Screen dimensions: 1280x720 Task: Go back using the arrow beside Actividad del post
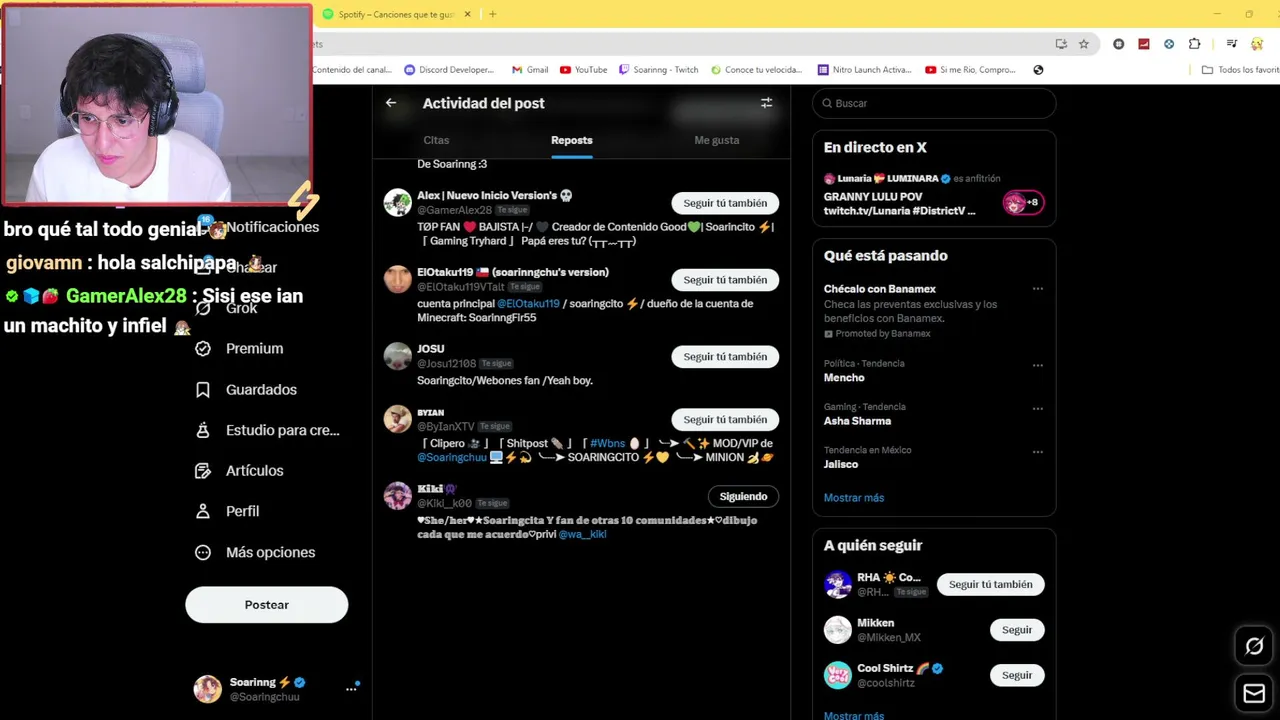pyautogui.click(x=391, y=103)
